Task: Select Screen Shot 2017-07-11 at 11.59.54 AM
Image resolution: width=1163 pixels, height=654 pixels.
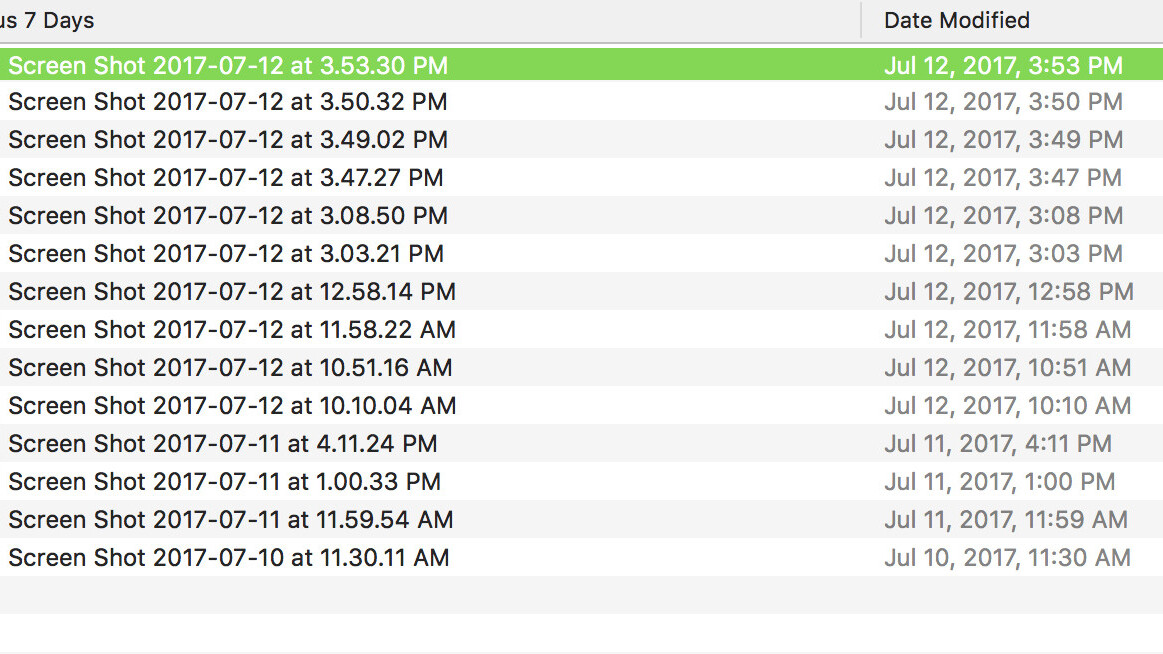Action: click(231, 520)
